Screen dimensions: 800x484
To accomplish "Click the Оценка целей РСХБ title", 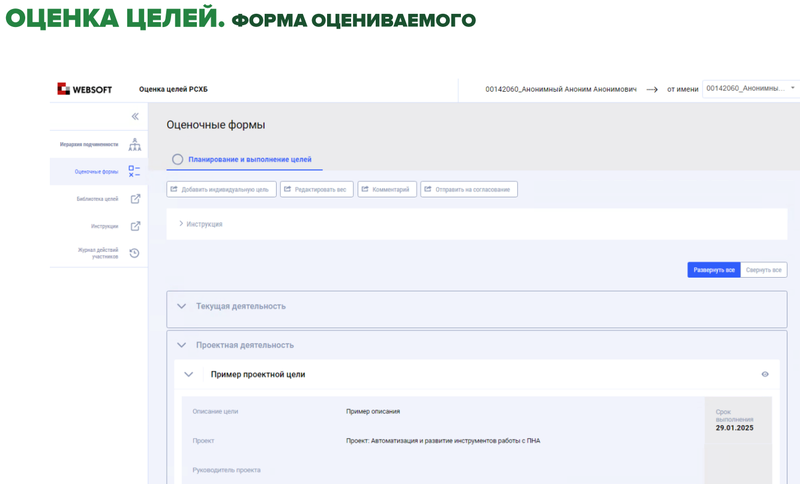I will (x=173, y=89).
